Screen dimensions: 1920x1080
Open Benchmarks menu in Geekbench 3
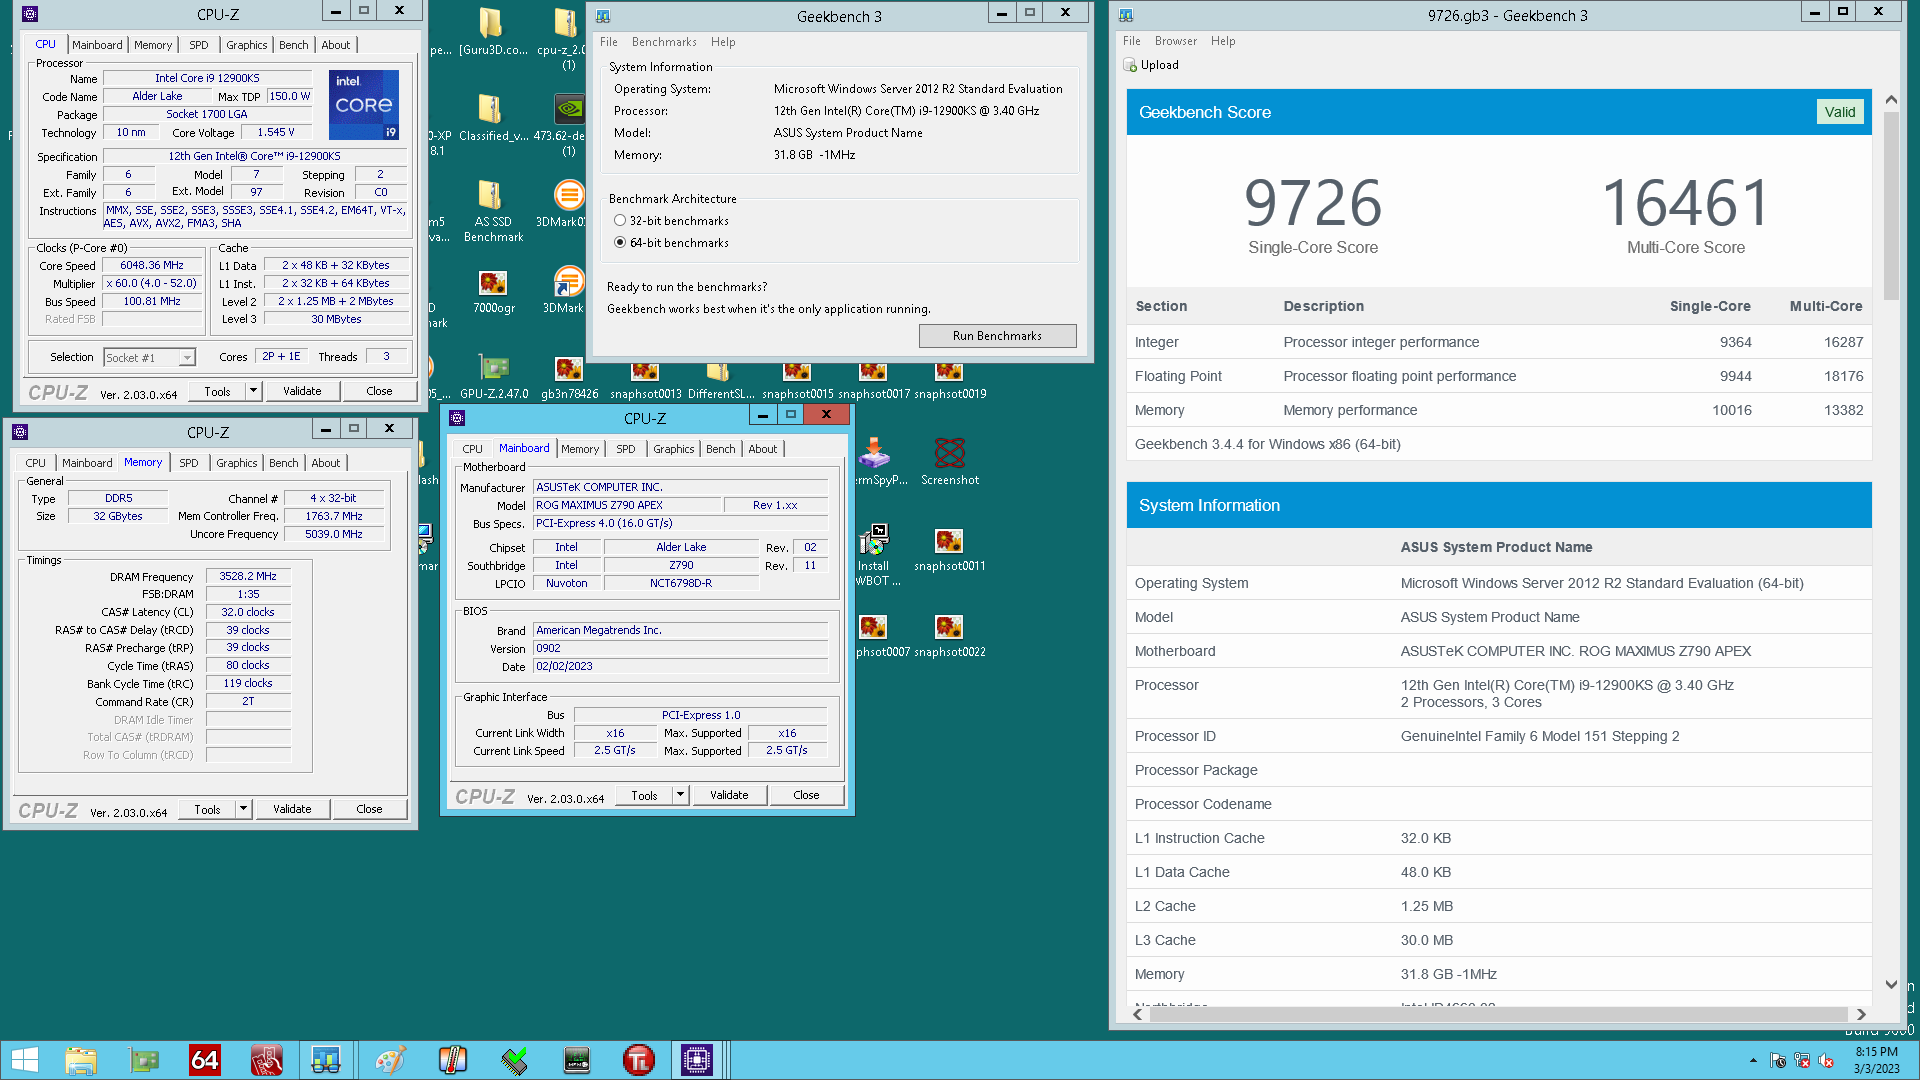click(x=664, y=42)
